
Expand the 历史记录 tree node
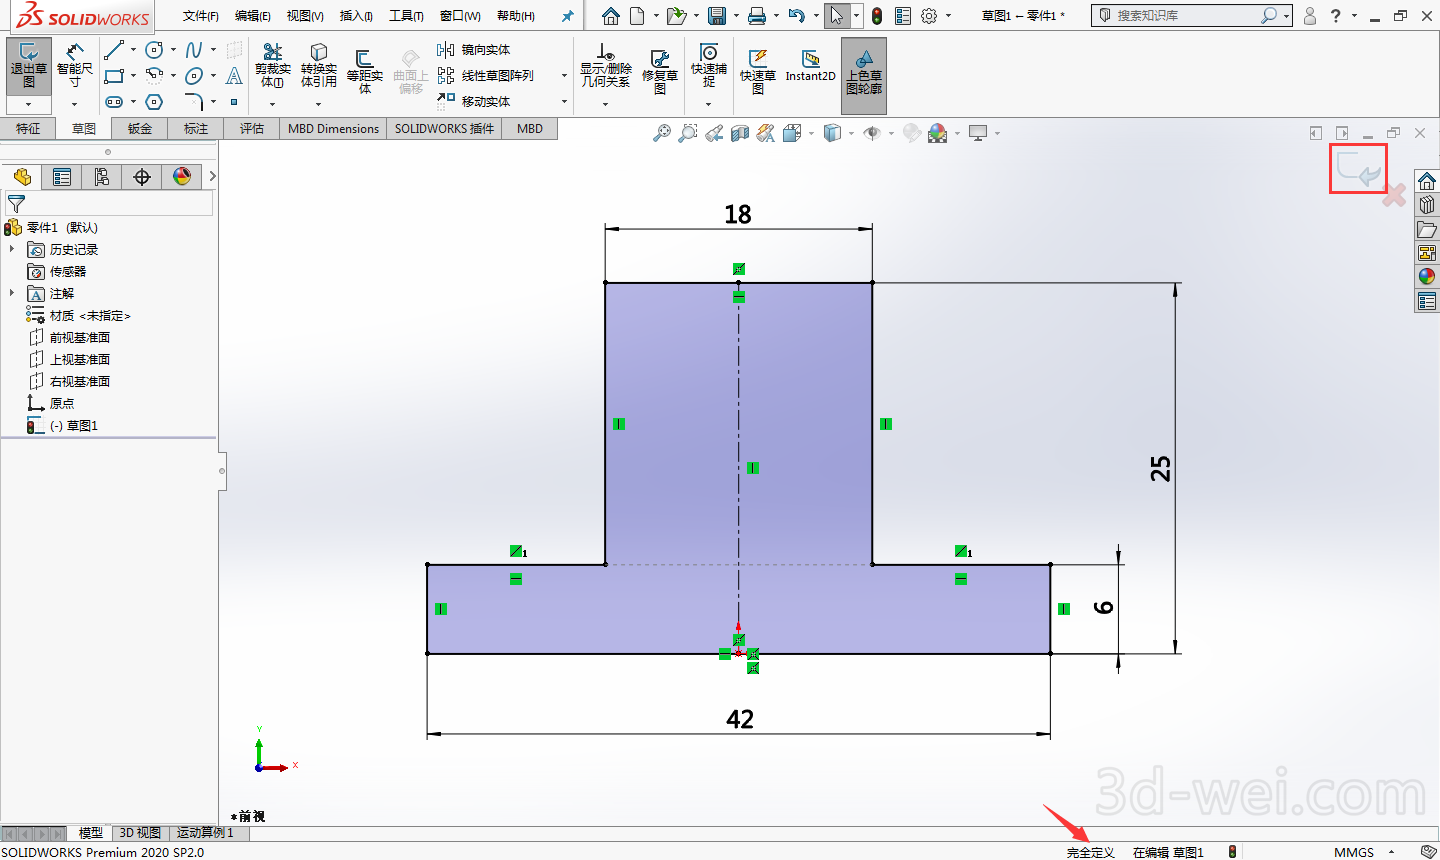click(x=12, y=249)
